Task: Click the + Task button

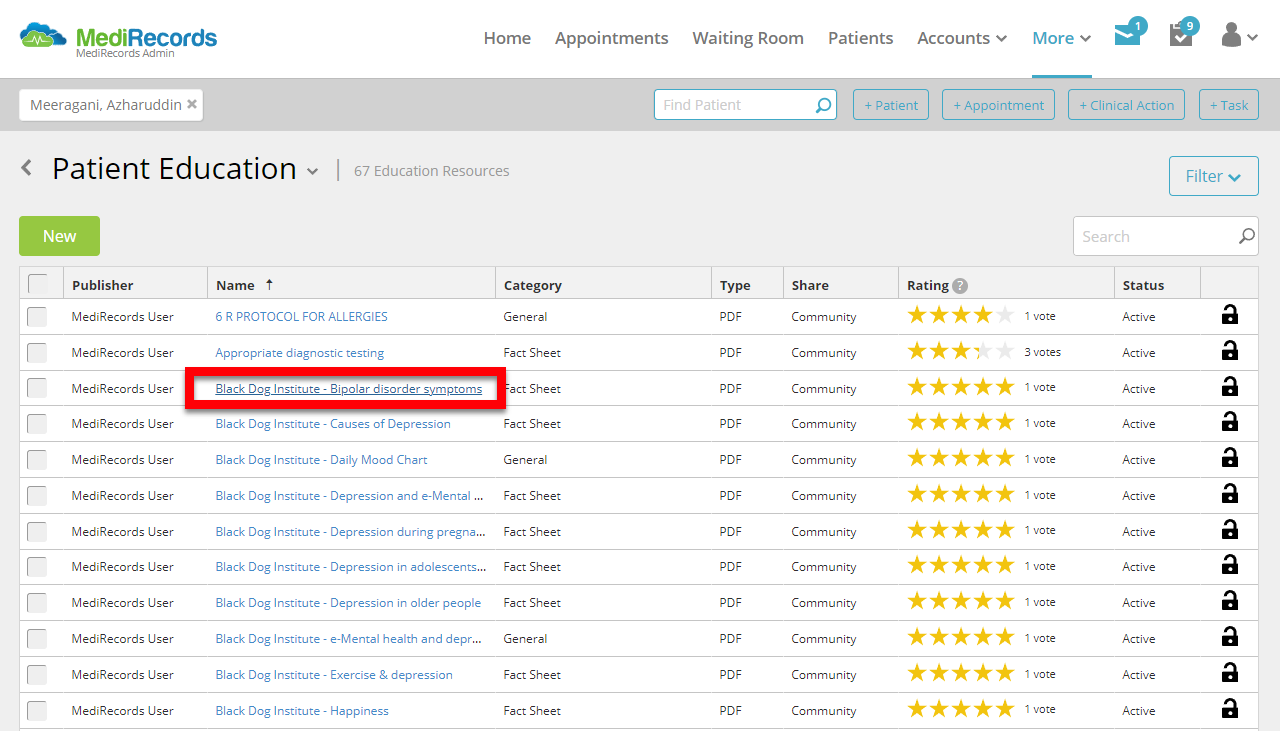Action: tap(1229, 105)
